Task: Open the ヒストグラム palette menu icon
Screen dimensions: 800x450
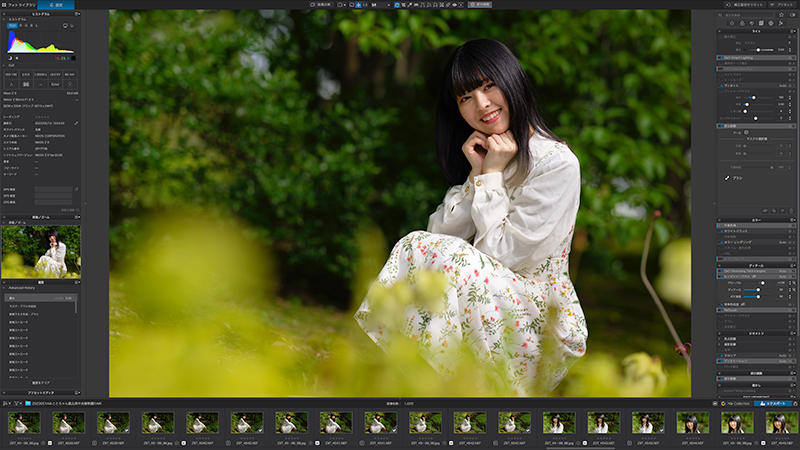Action: click(x=78, y=14)
